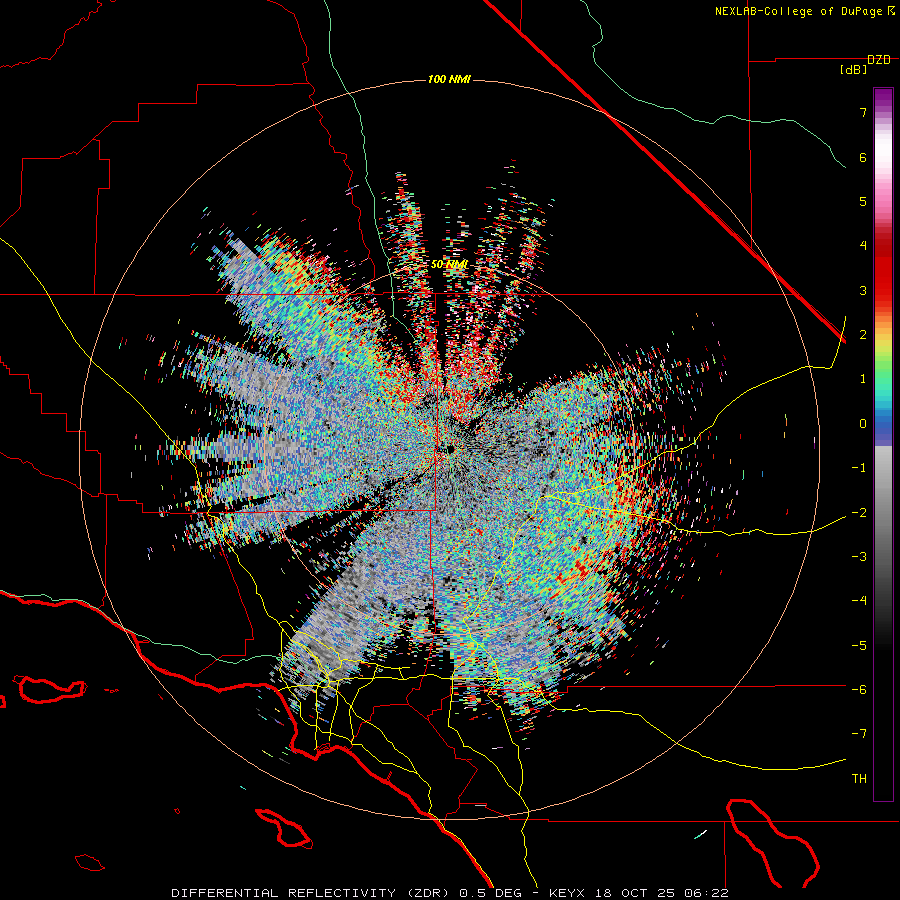Click the 50 NMI range ring label
This screenshot has width=900, height=900.
[449, 264]
